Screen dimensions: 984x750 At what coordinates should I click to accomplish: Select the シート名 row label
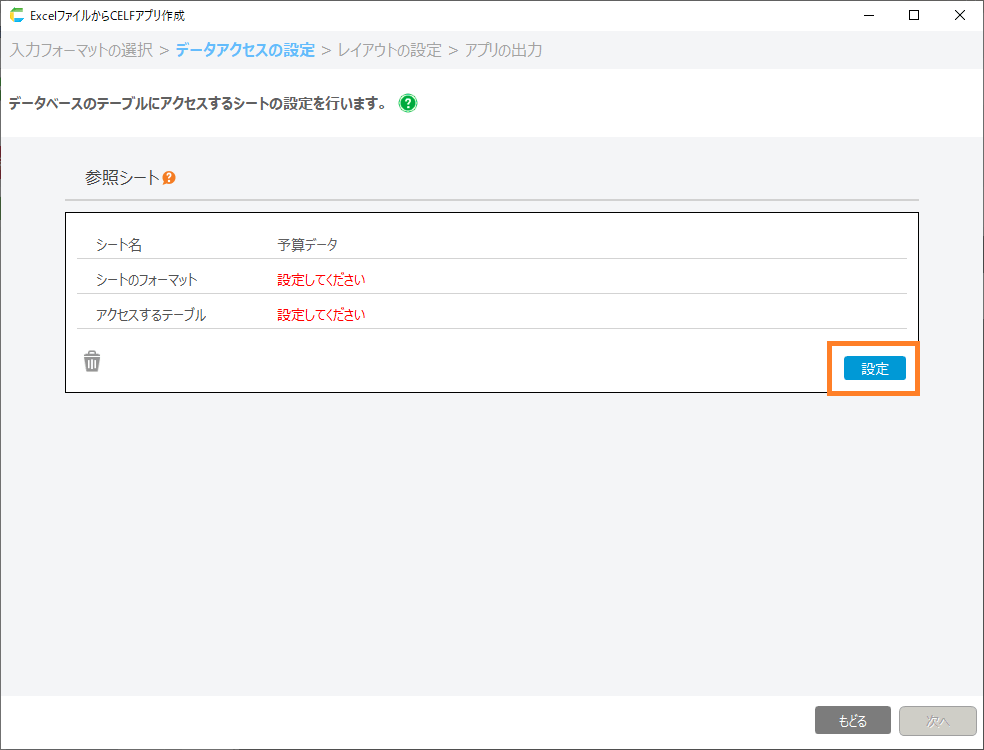click(119, 245)
